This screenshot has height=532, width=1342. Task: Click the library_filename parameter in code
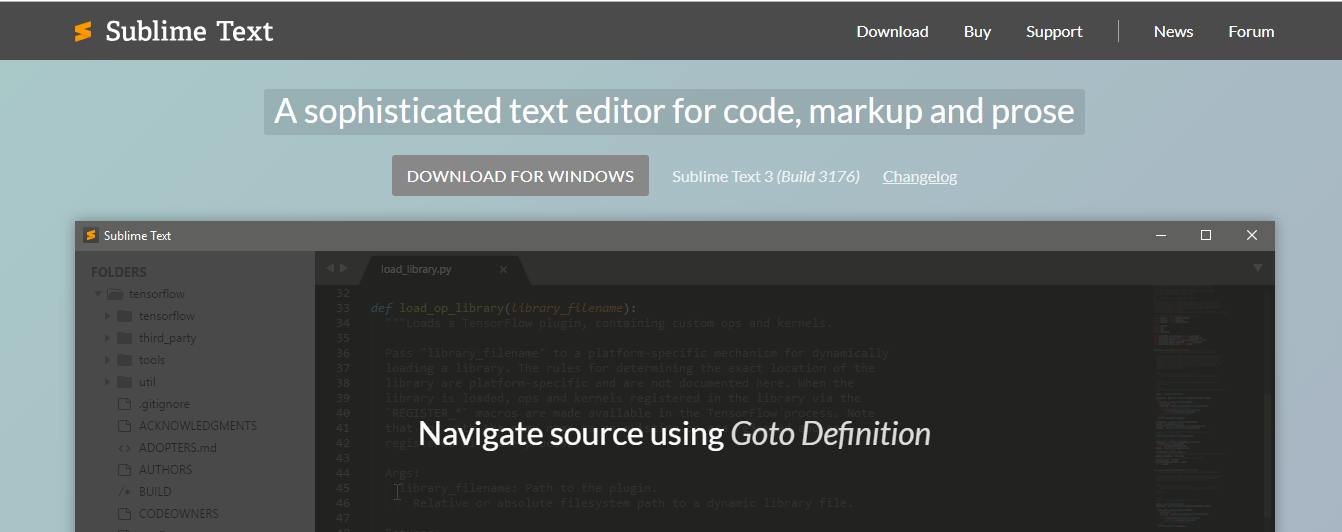[569, 308]
